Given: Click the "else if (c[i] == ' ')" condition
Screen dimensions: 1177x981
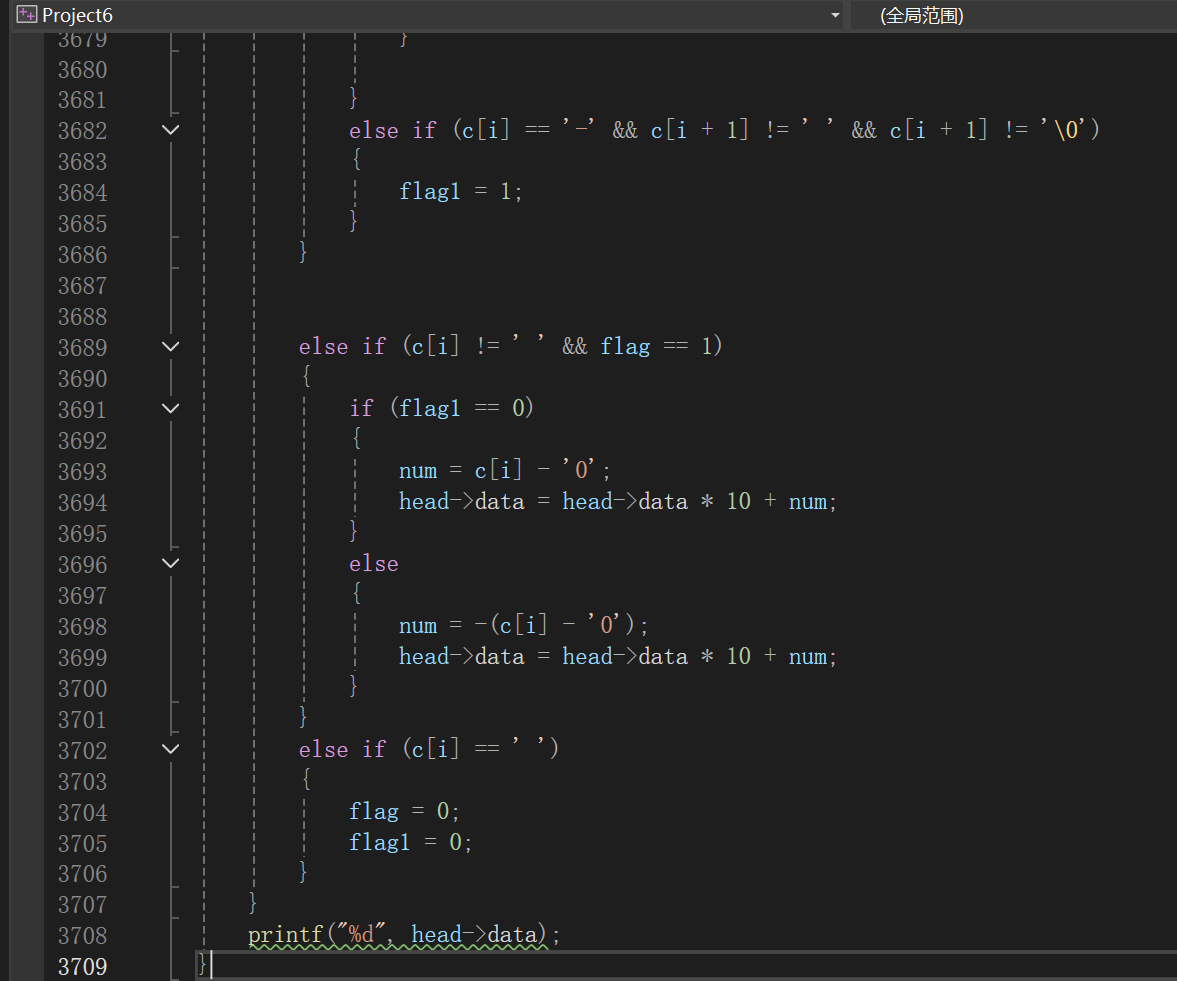Looking at the screenshot, I should (x=429, y=749).
